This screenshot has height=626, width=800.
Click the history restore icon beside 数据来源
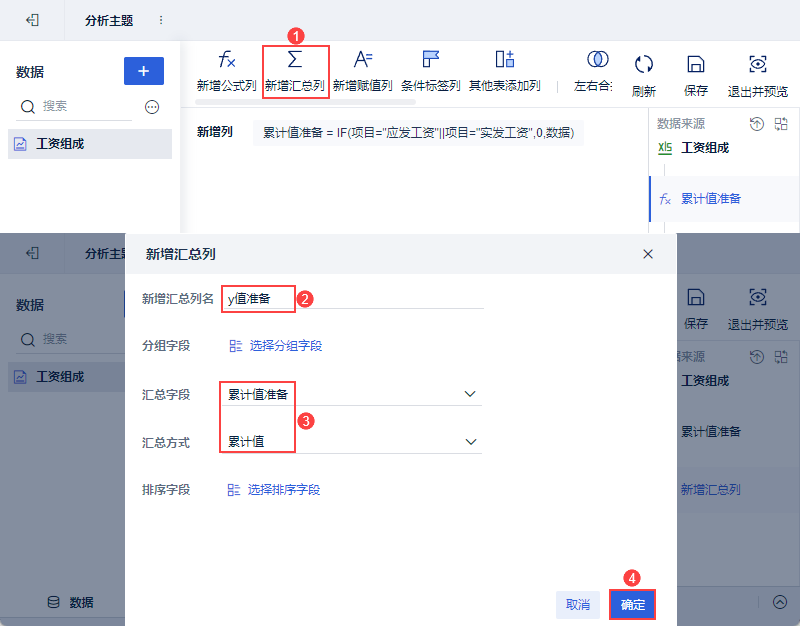pos(757,123)
